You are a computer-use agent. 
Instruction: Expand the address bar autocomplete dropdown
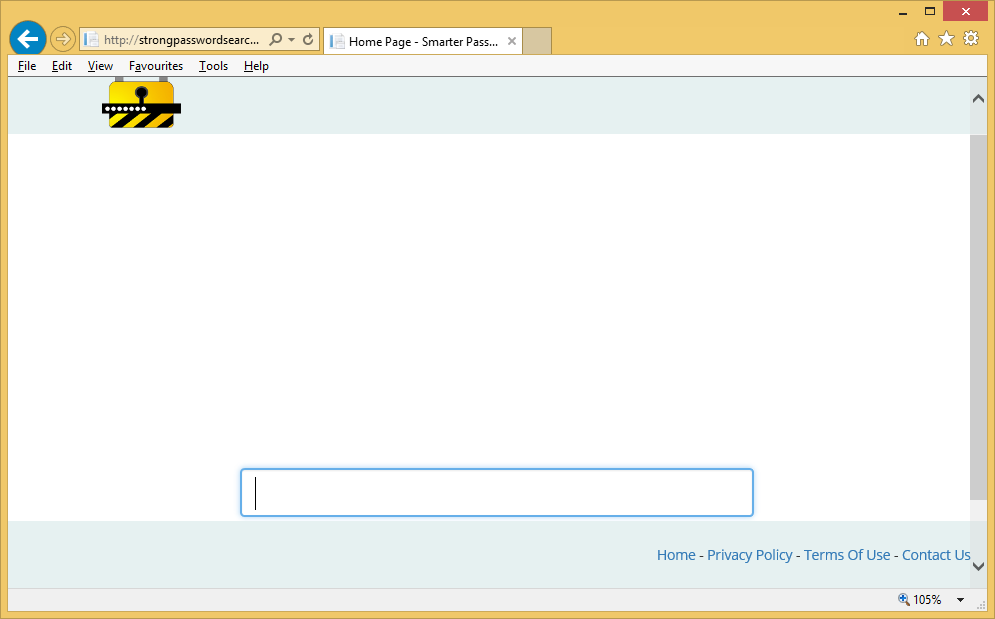[291, 40]
